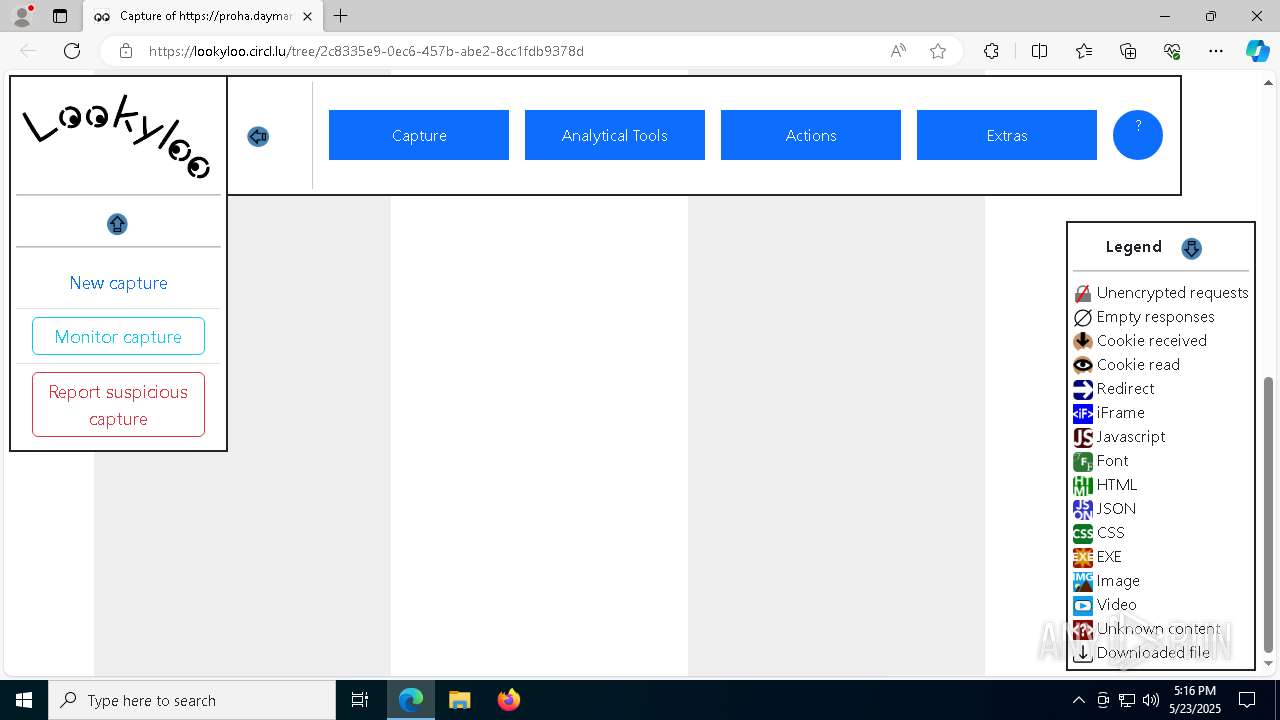Open Read aloud in the address bar
This screenshot has height=720, width=1280.
tap(898, 51)
